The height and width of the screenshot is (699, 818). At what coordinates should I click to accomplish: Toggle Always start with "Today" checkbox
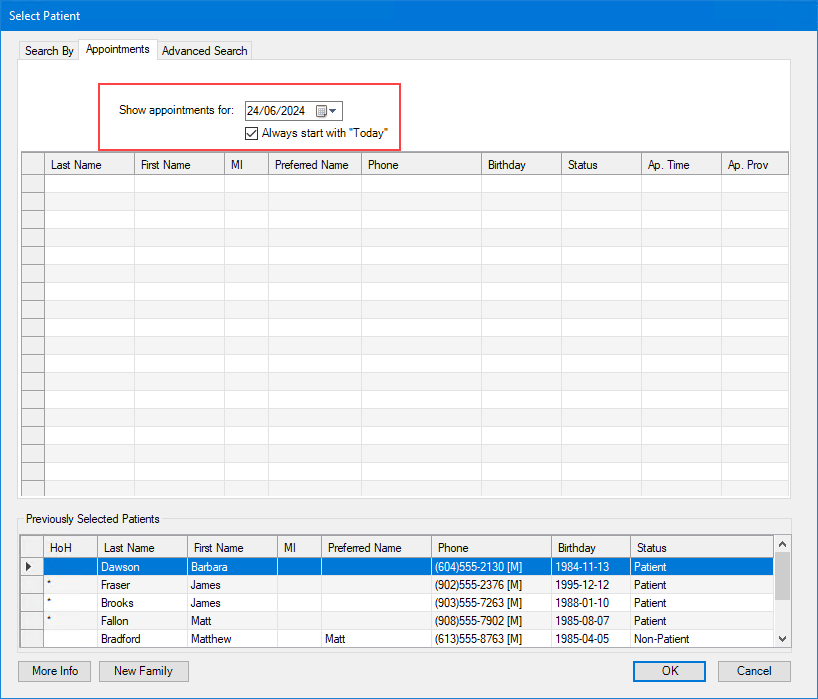click(251, 133)
